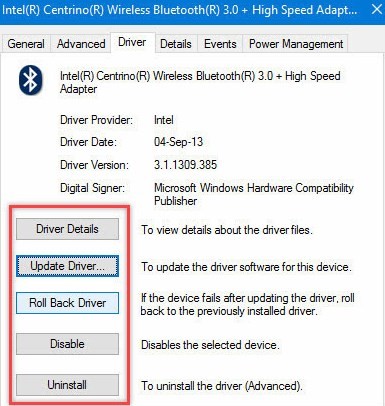Click the Bluetooth device icon
The height and width of the screenshot is (406, 385).
point(31,80)
